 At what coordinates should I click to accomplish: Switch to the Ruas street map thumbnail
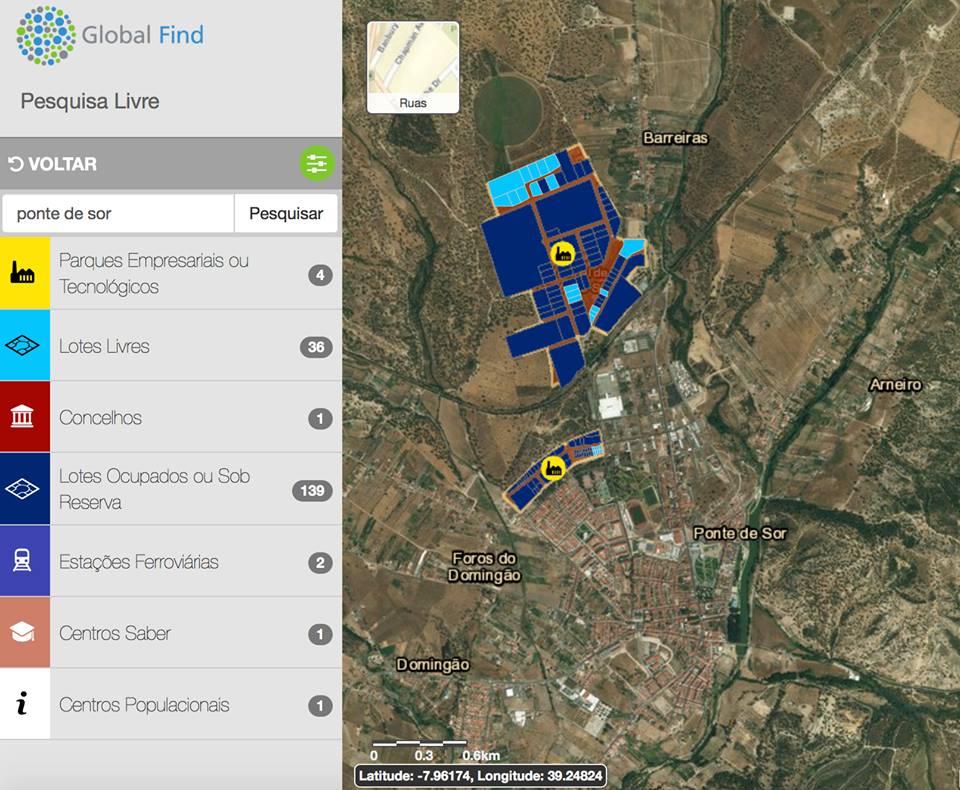click(413, 67)
